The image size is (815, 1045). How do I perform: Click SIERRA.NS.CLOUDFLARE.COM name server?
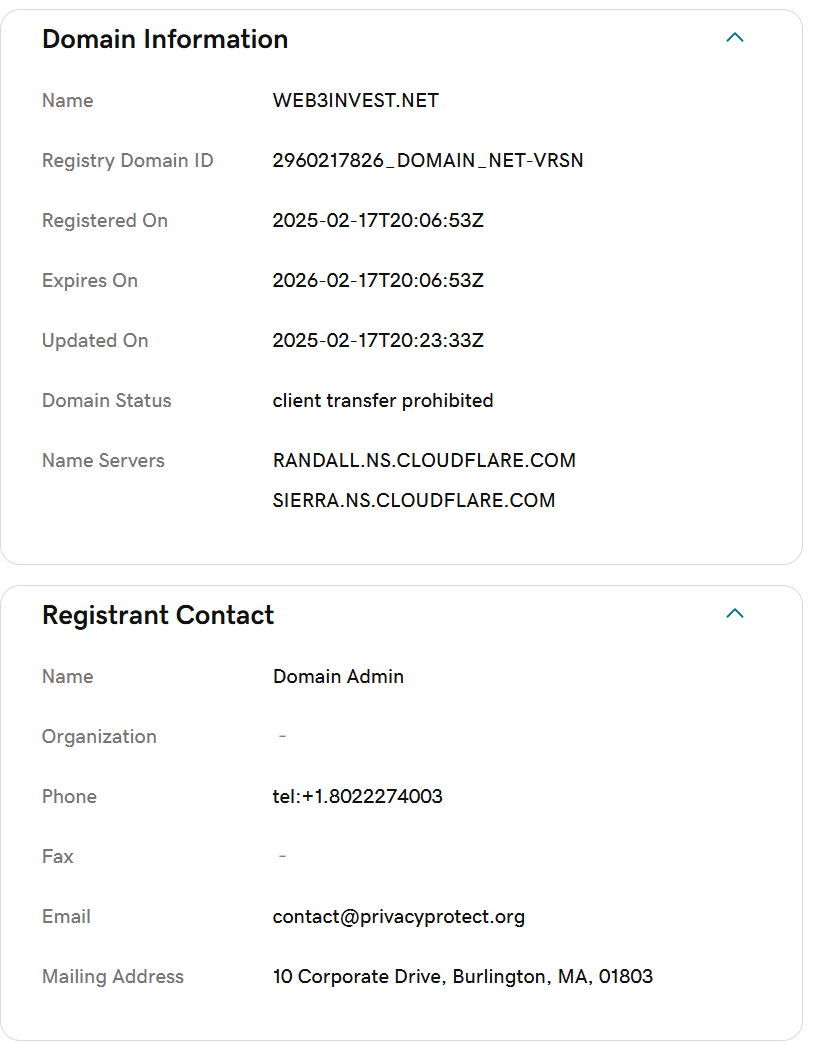click(414, 501)
